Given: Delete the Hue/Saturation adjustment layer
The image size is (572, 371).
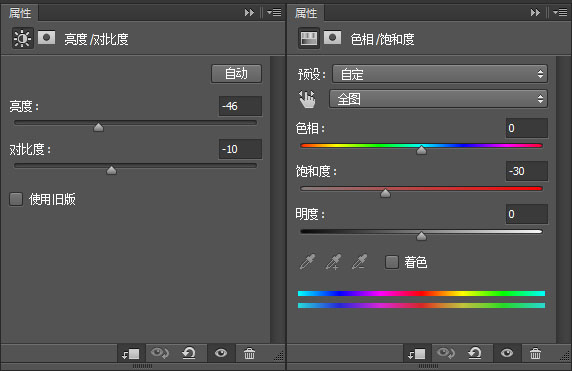Looking at the screenshot, I should coord(536,353).
